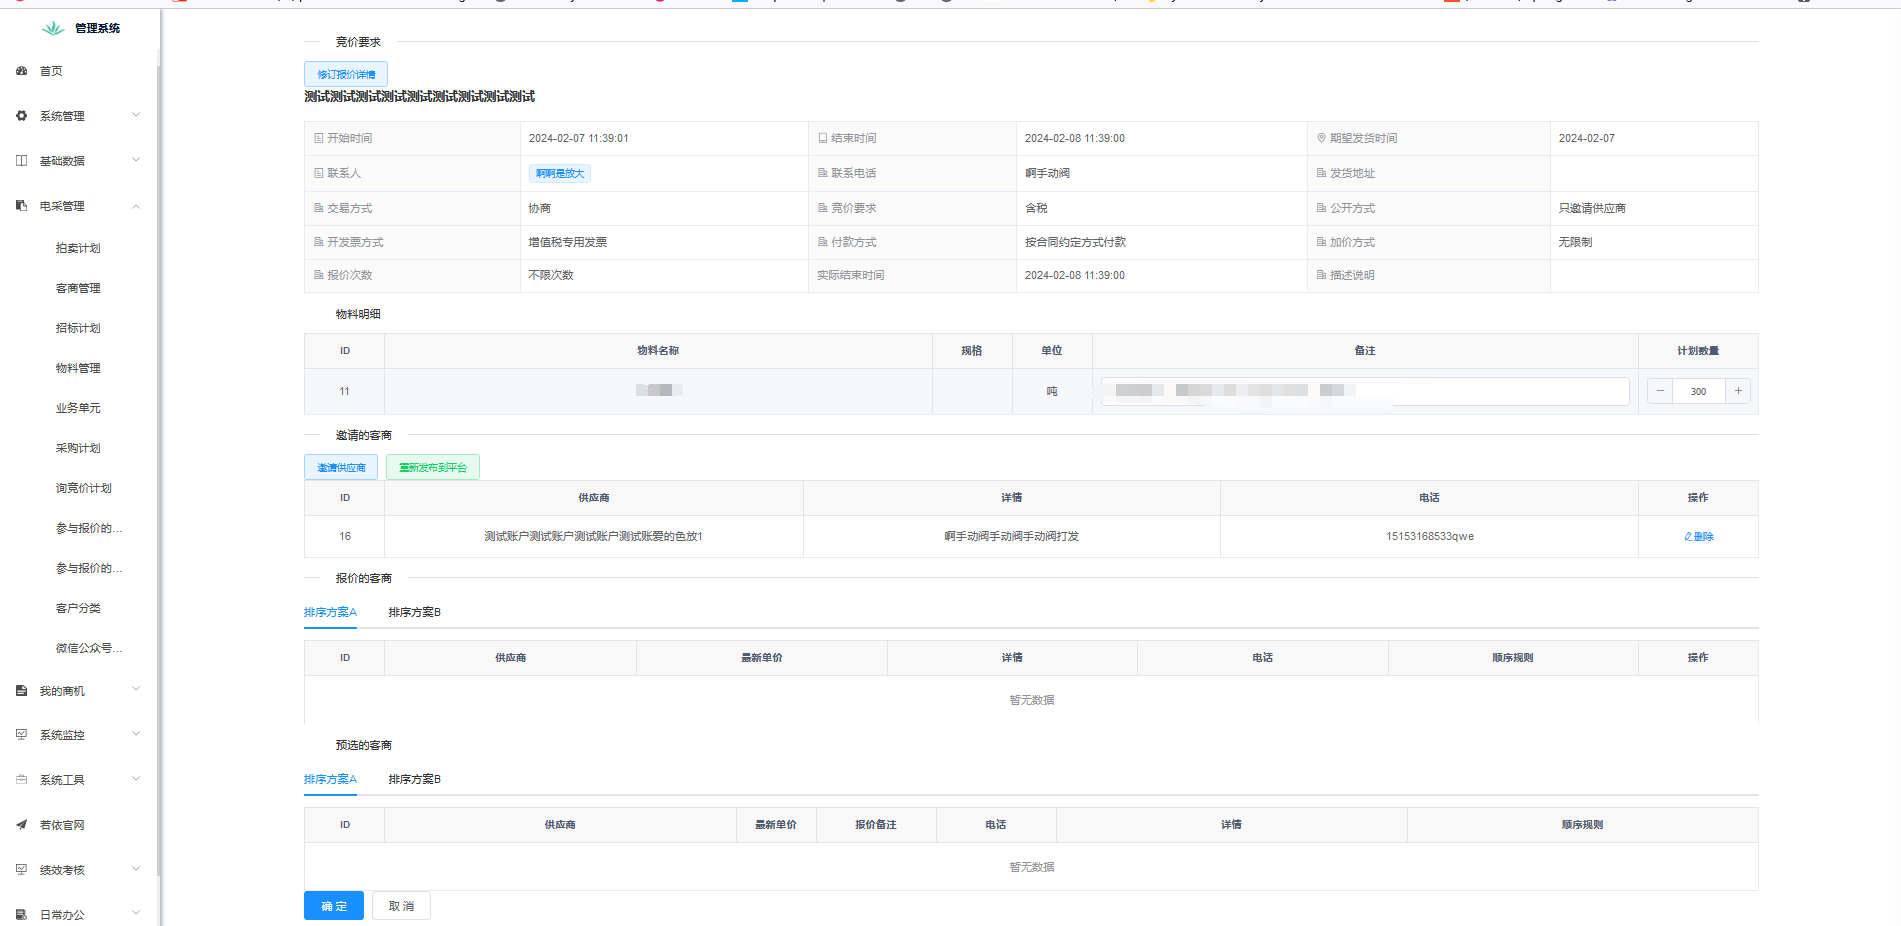Click the icon before 描述说明 label
Image resolution: width=1901 pixels, height=926 pixels.
coord(1321,275)
